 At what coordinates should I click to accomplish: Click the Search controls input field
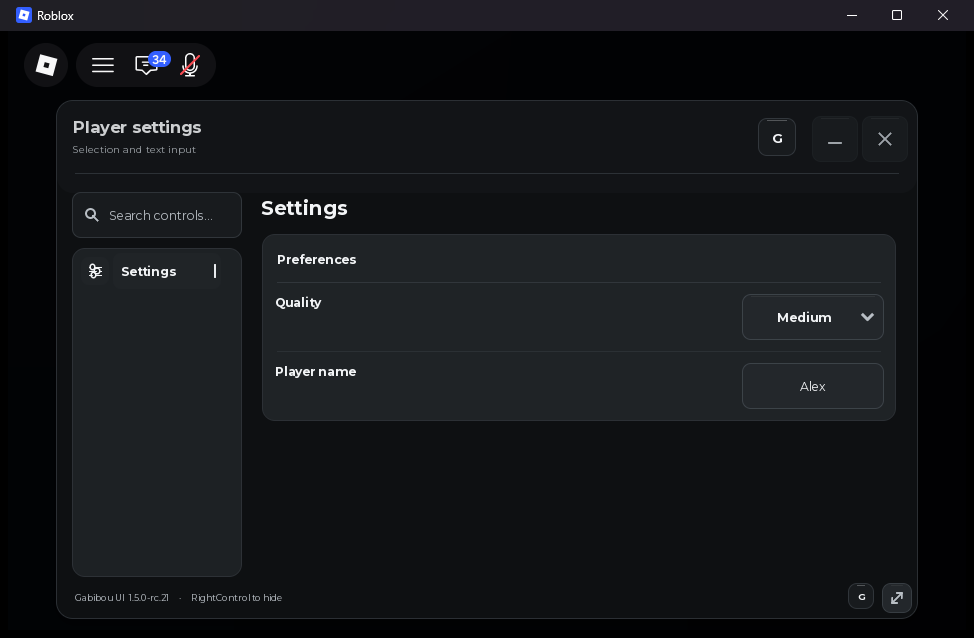[x=157, y=215]
